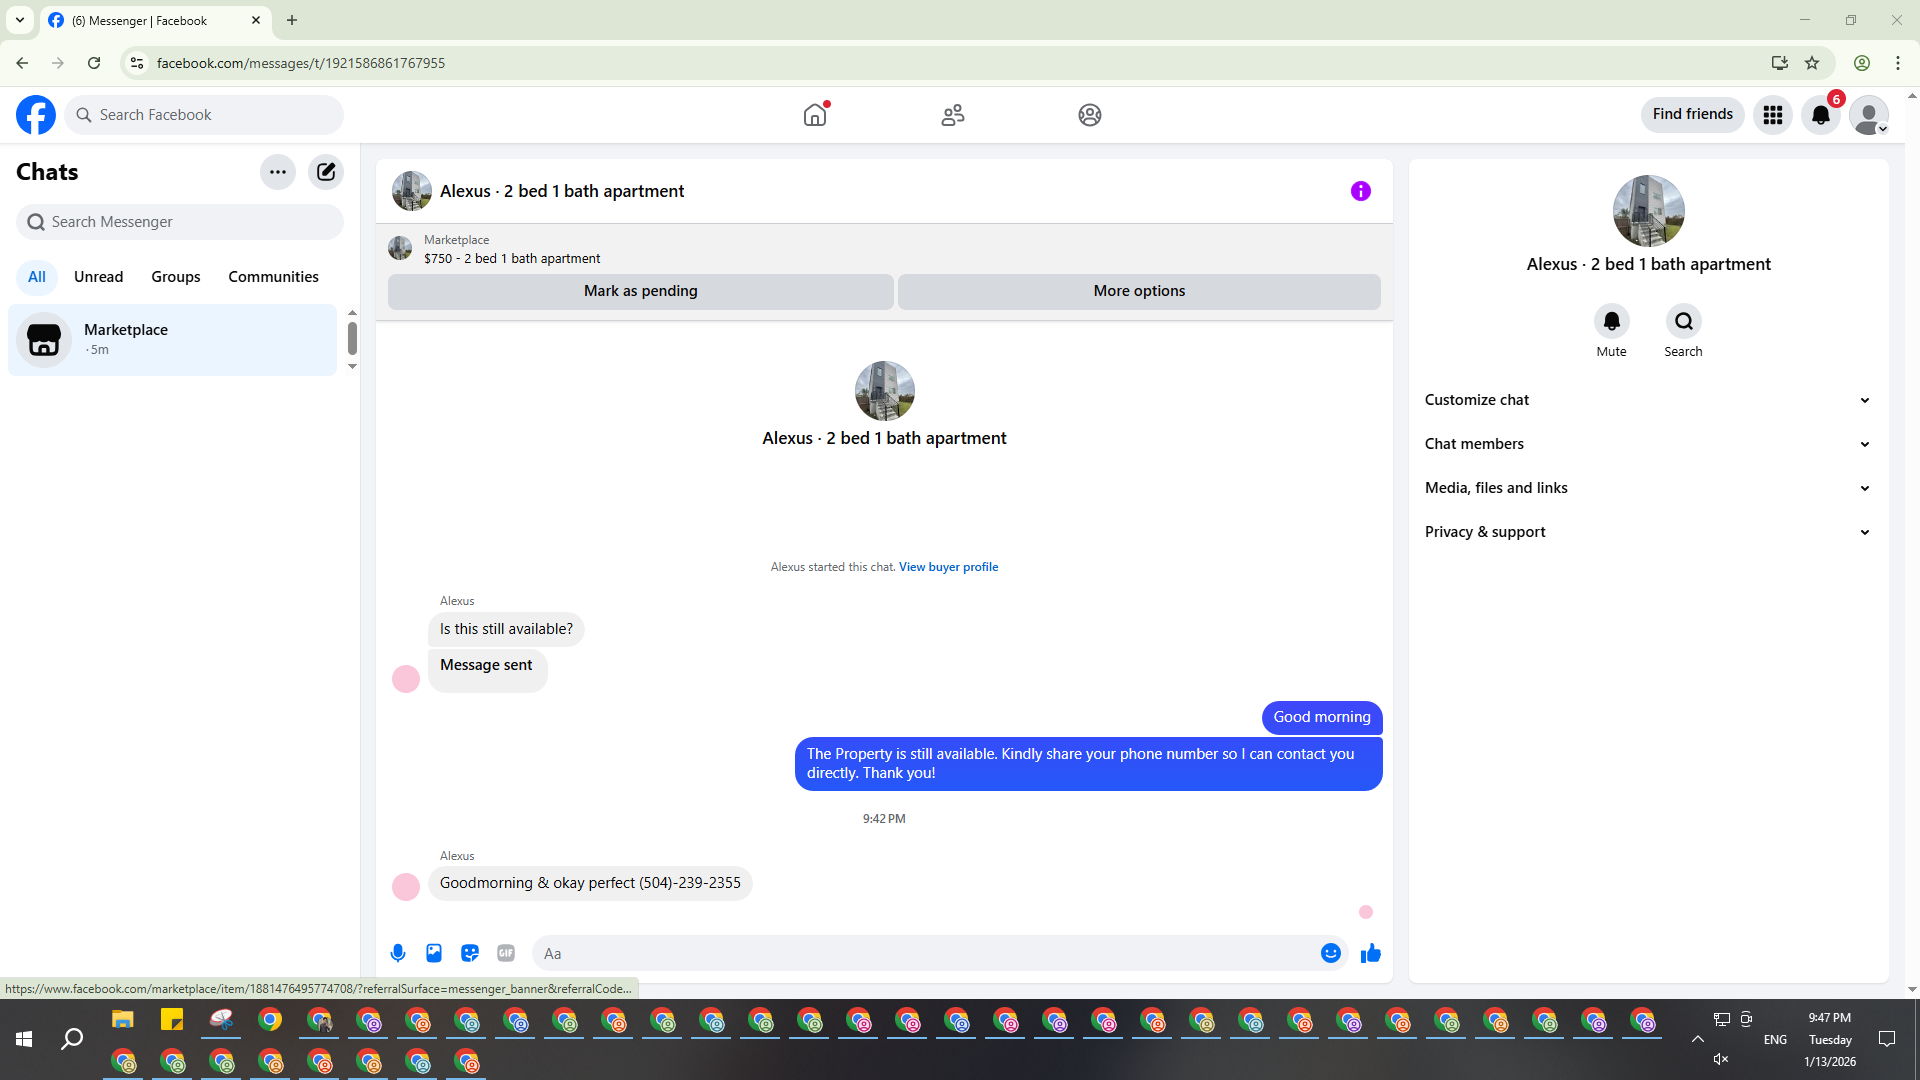Screen dimensions: 1920x1080
Task: Toggle conversation information panel icon
Action: (x=1360, y=191)
